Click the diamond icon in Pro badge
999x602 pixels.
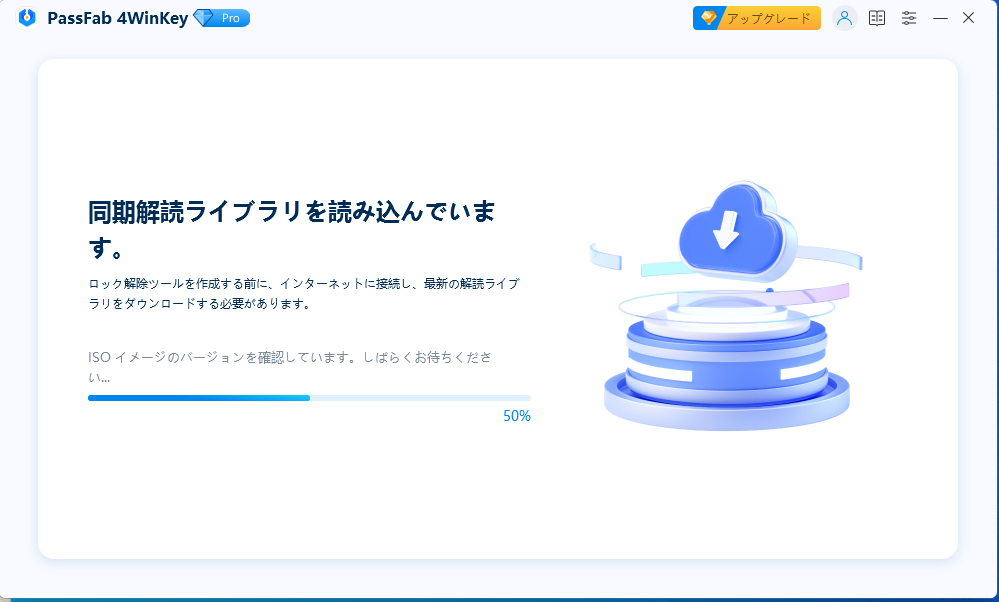pyautogui.click(x=205, y=18)
